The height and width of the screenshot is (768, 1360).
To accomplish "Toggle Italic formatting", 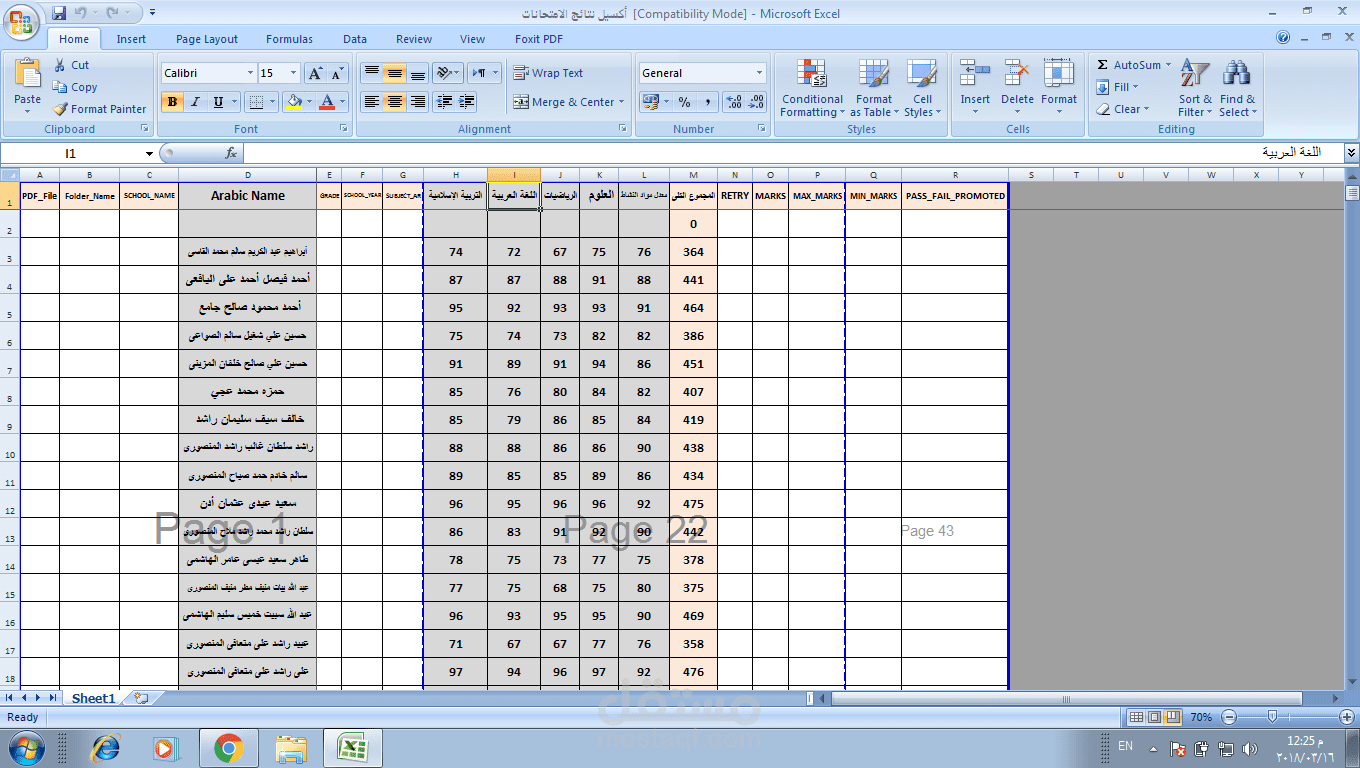I will (x=195, y=102).
